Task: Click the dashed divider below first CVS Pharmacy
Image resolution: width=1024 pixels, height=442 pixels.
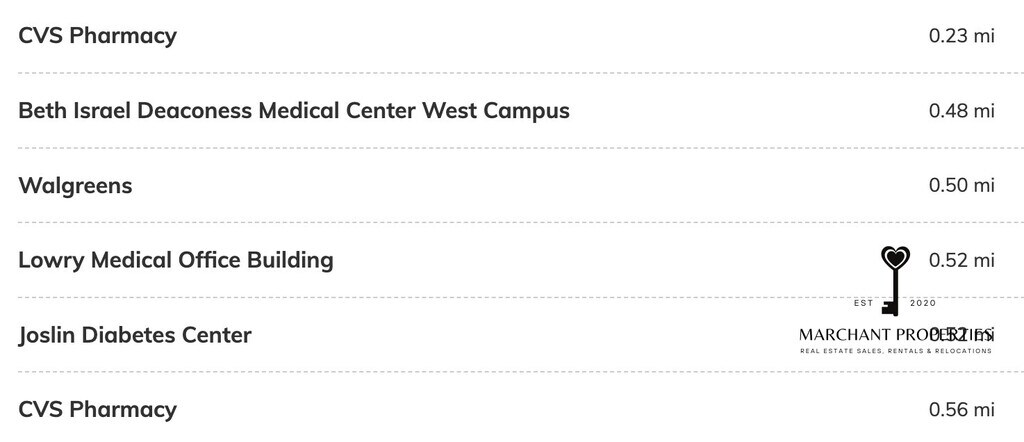Action: 512,73
